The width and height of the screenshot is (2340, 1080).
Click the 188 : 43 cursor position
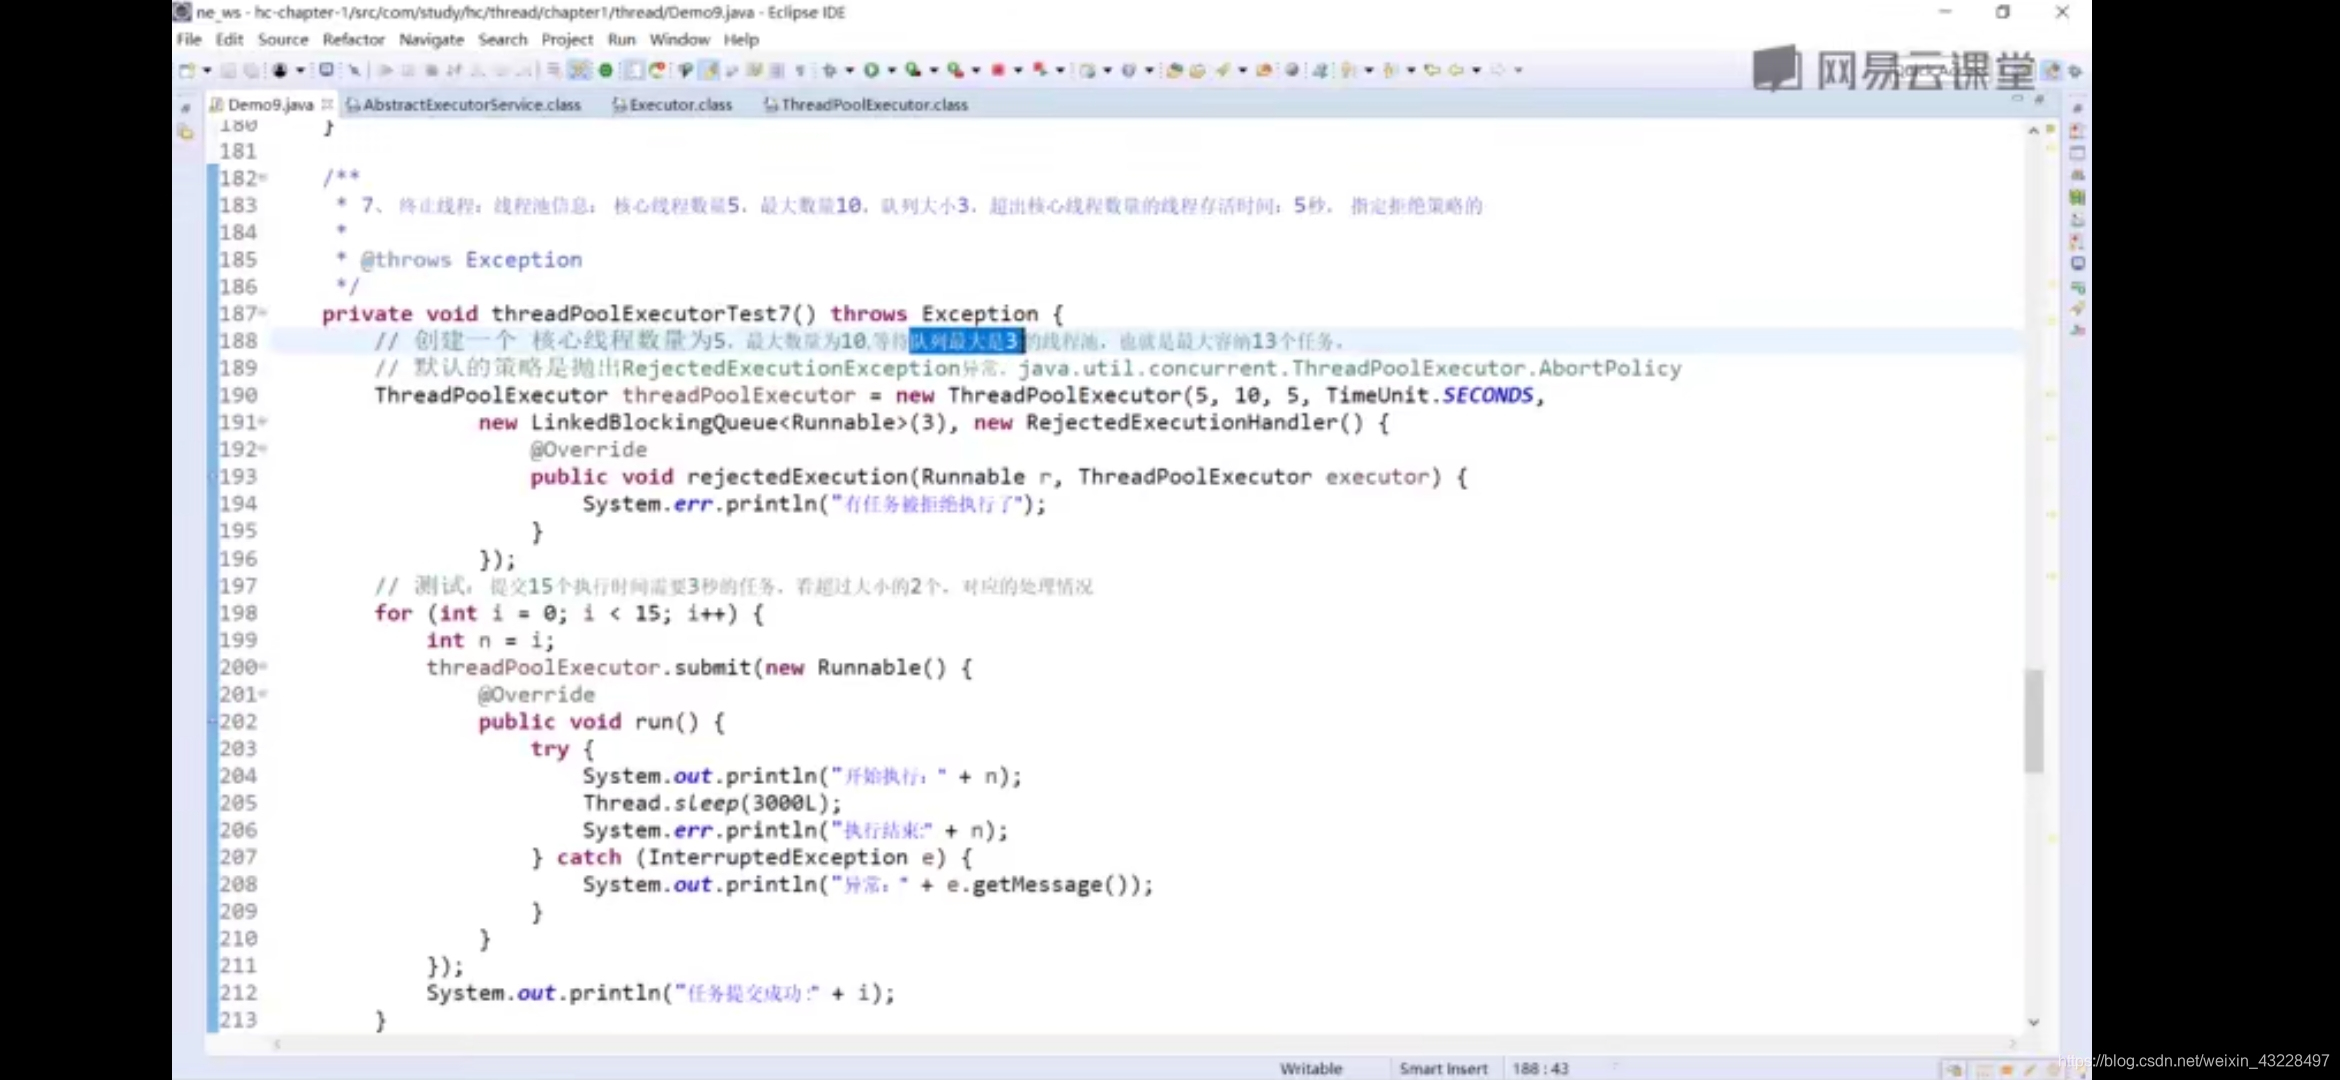coord(1540,1068)
